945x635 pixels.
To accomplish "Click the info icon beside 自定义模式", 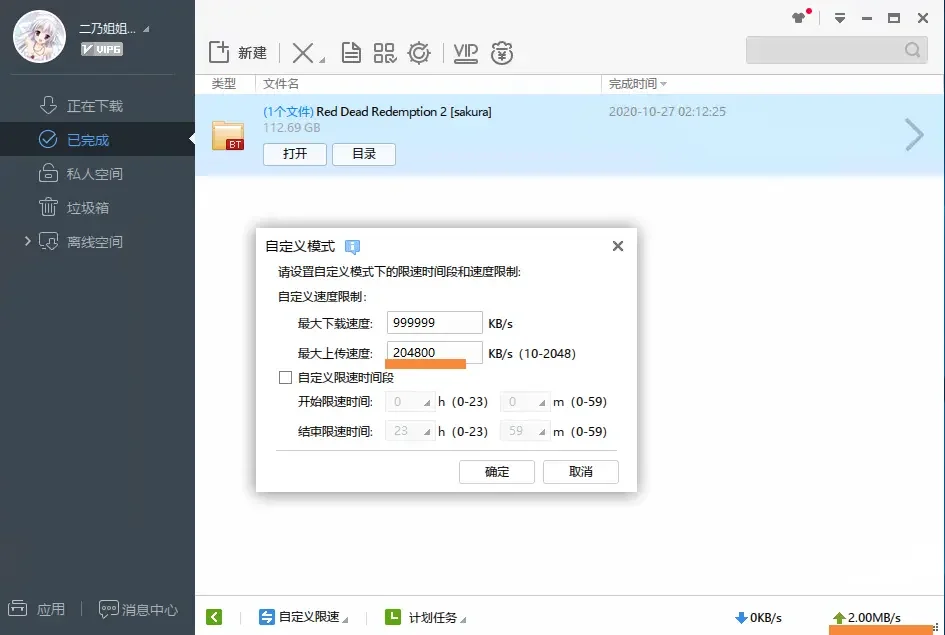I will (352, 246).
